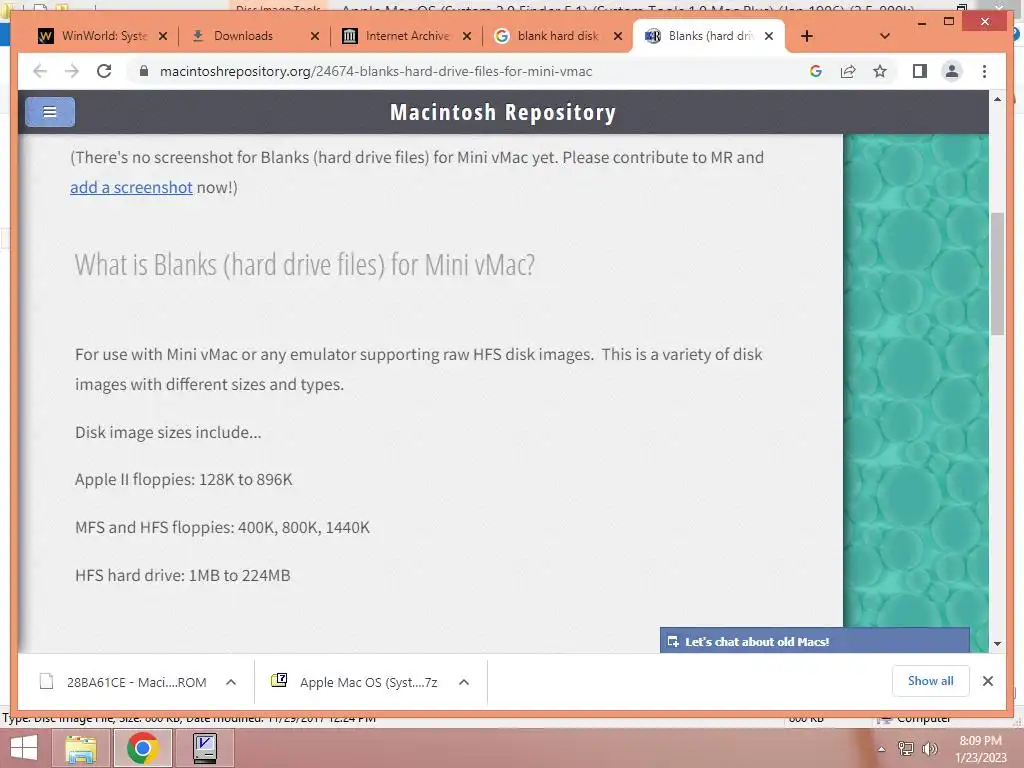Click the vertical scrollbar thumb
The image size is (1024, 768).
[997, 274]
